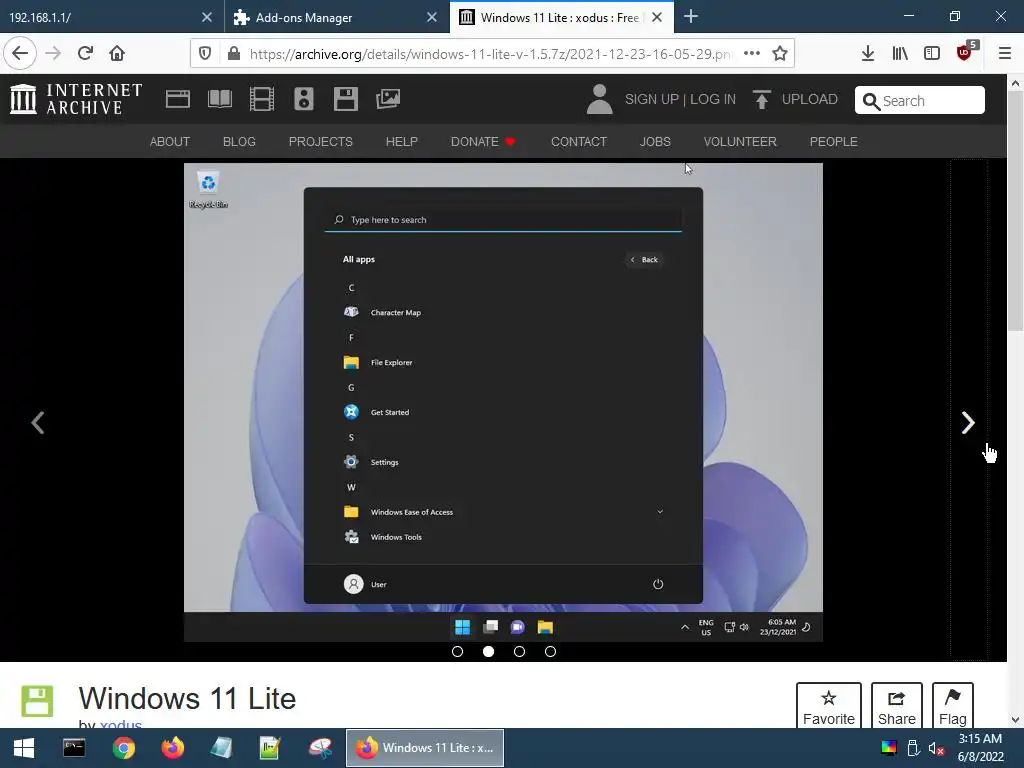Open the HELP menu item
The height and width of the screenshot is (768, 1024).
tap(402, 142)
